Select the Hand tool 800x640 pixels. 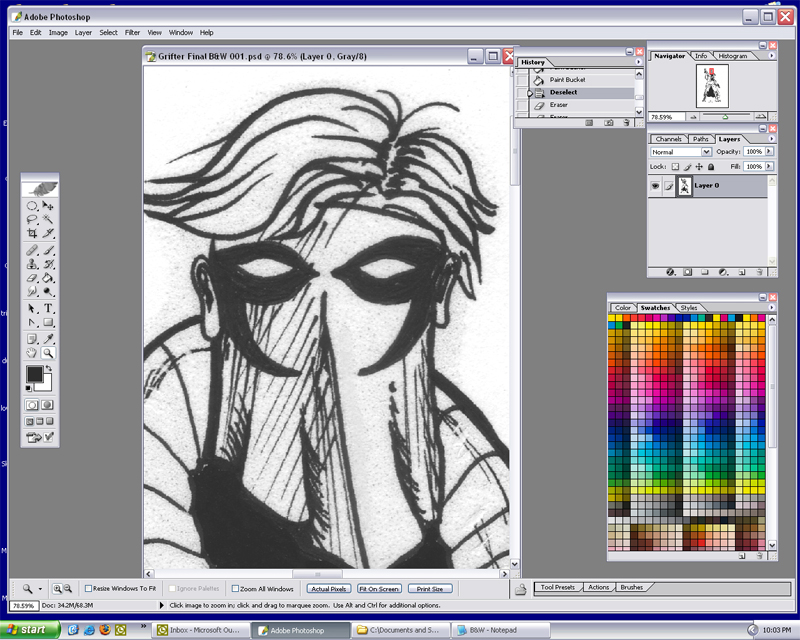(32, 353)
